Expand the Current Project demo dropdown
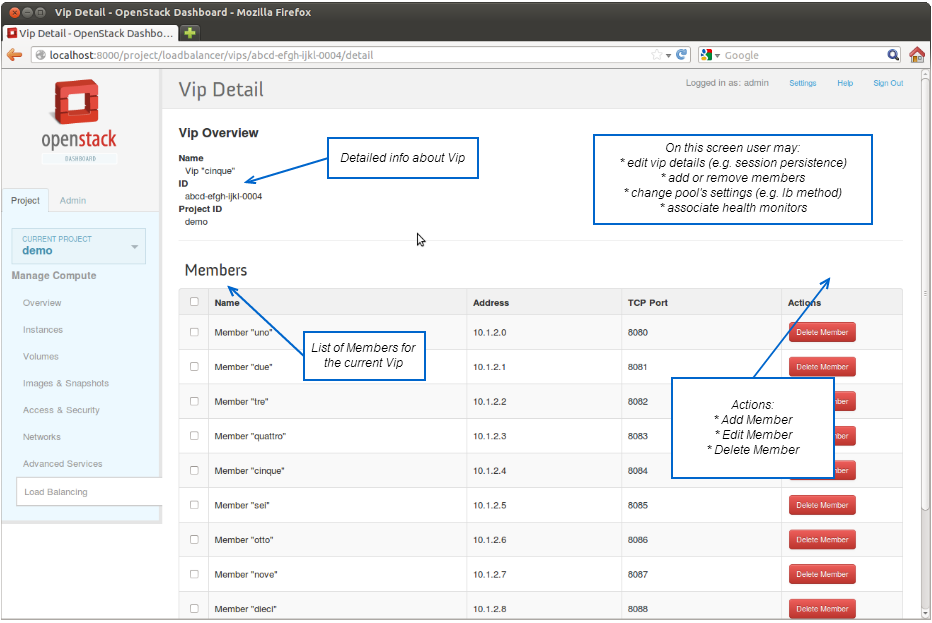The height and width of the screenshot is (623, 932). 135,246
